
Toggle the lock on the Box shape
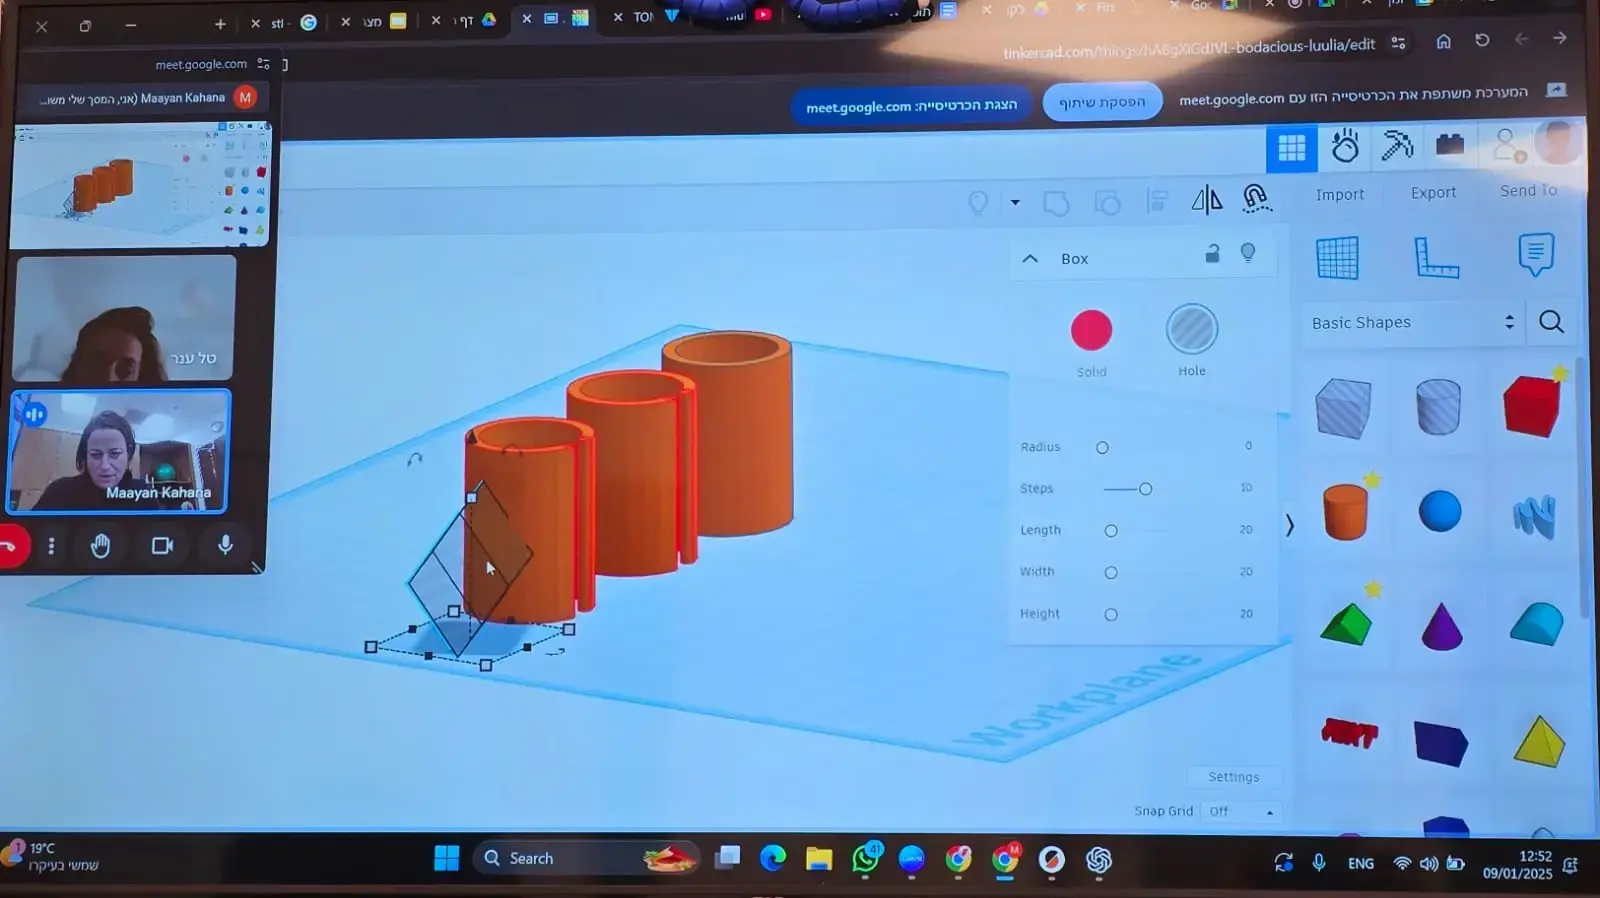point(1212,253)
